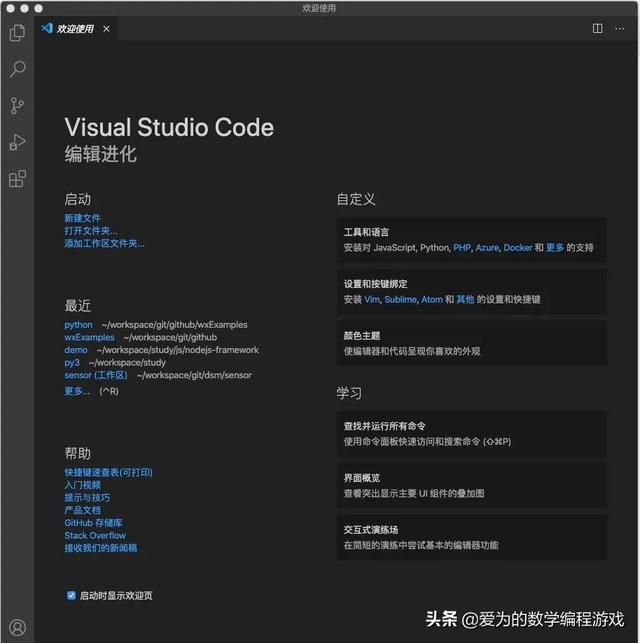
Task: Open the Accounts icon at sidebar bottom
Action: [x=17, y=627]
